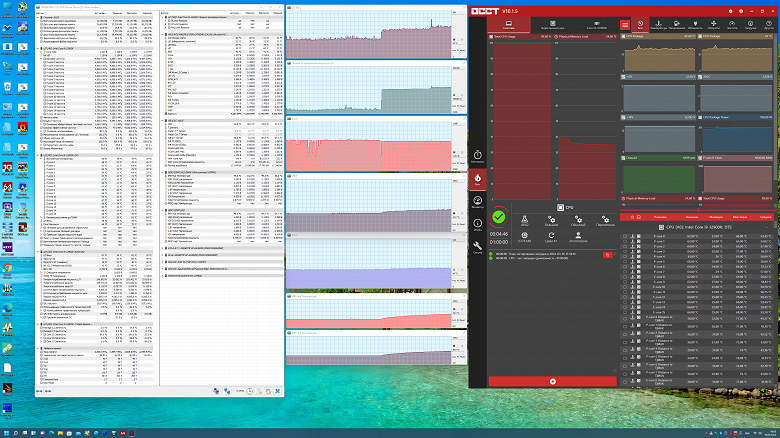Image resolution: width=780 pixels, height=438 pixels.
Task: Sort by the last Average column header
Action: click(765, 217)
